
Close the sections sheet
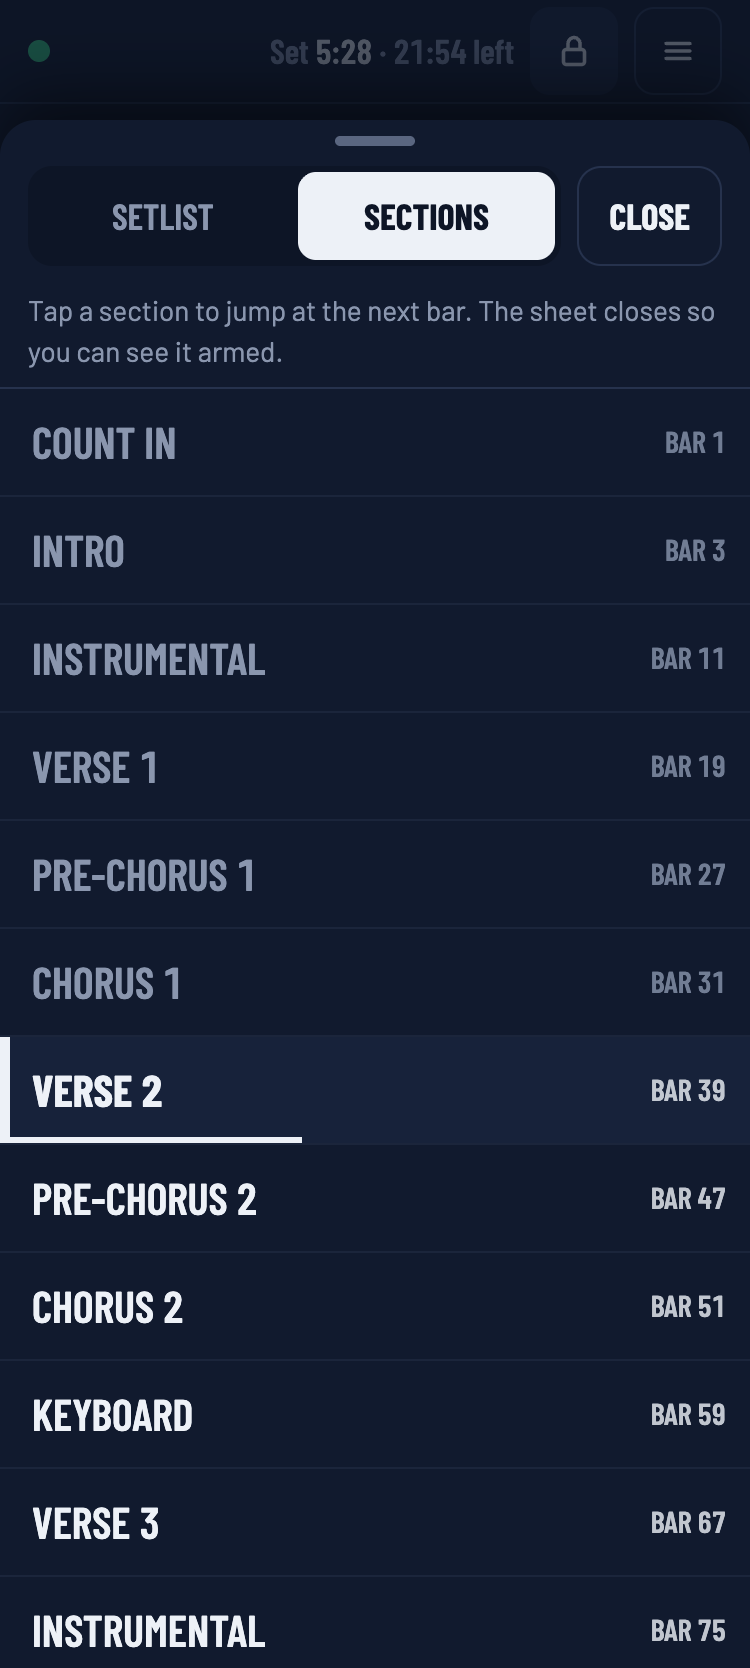[649, 216]
